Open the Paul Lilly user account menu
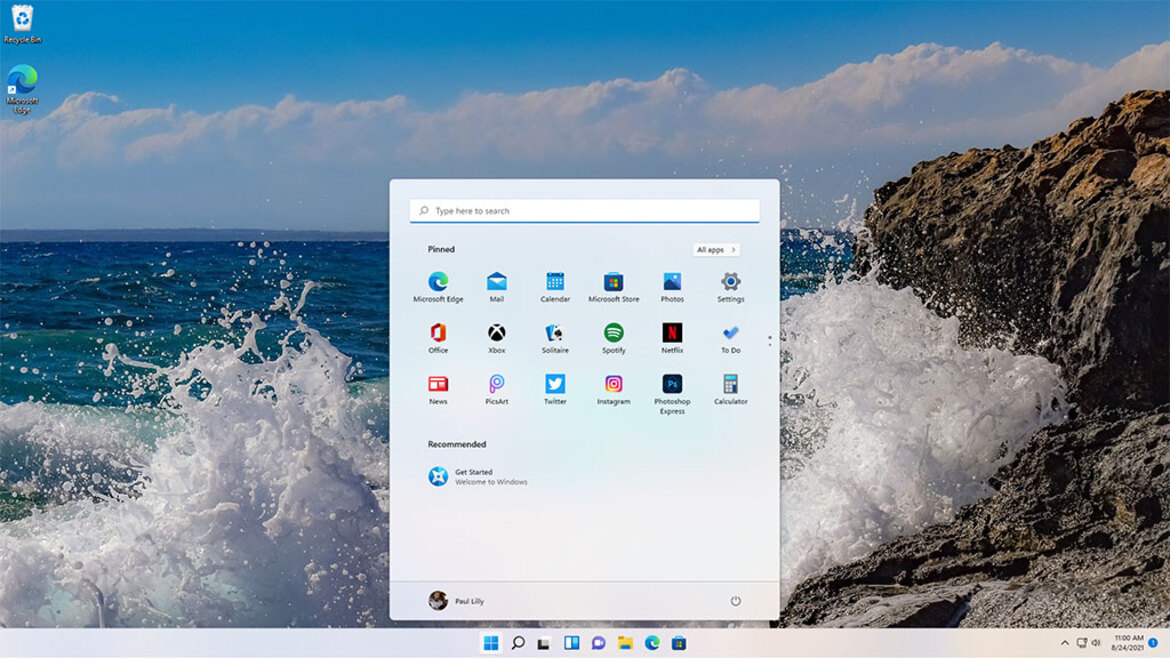Viewport: 1170px width, 658px height. coord(456,601)
